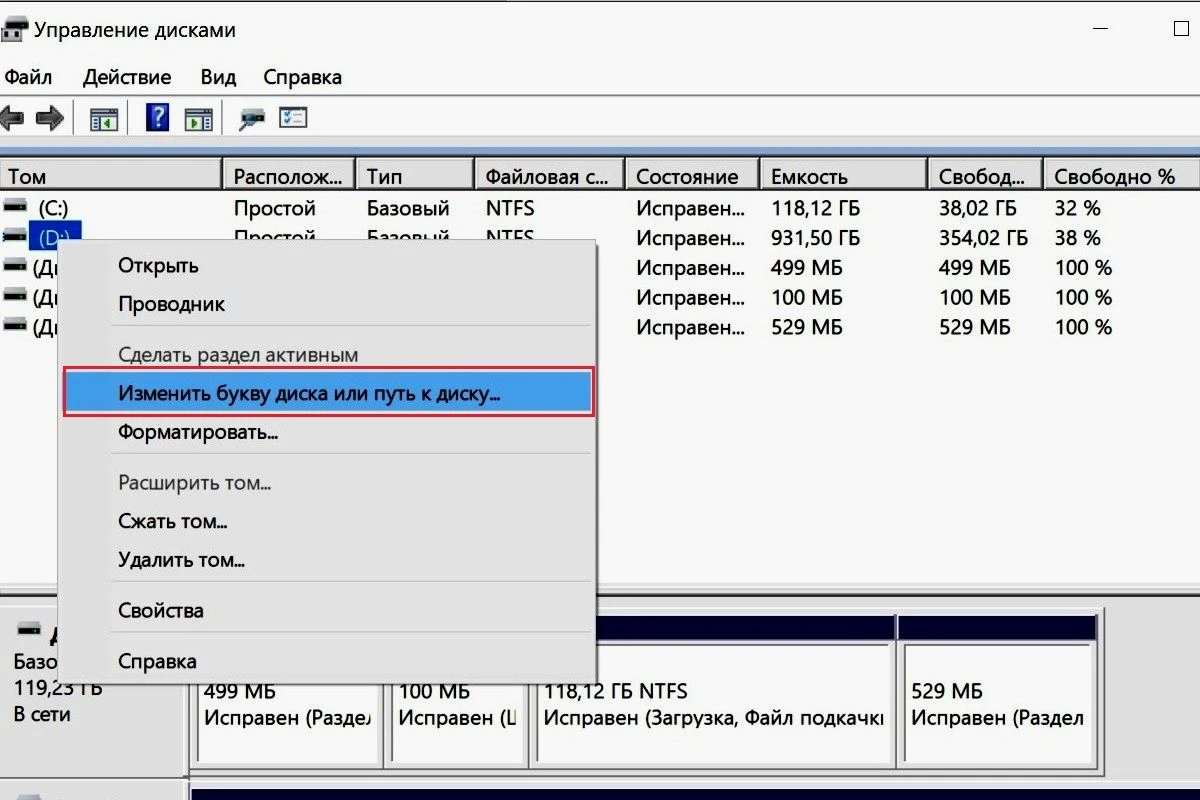
Task: Open the Действие menu
Action: pos(127,77)
